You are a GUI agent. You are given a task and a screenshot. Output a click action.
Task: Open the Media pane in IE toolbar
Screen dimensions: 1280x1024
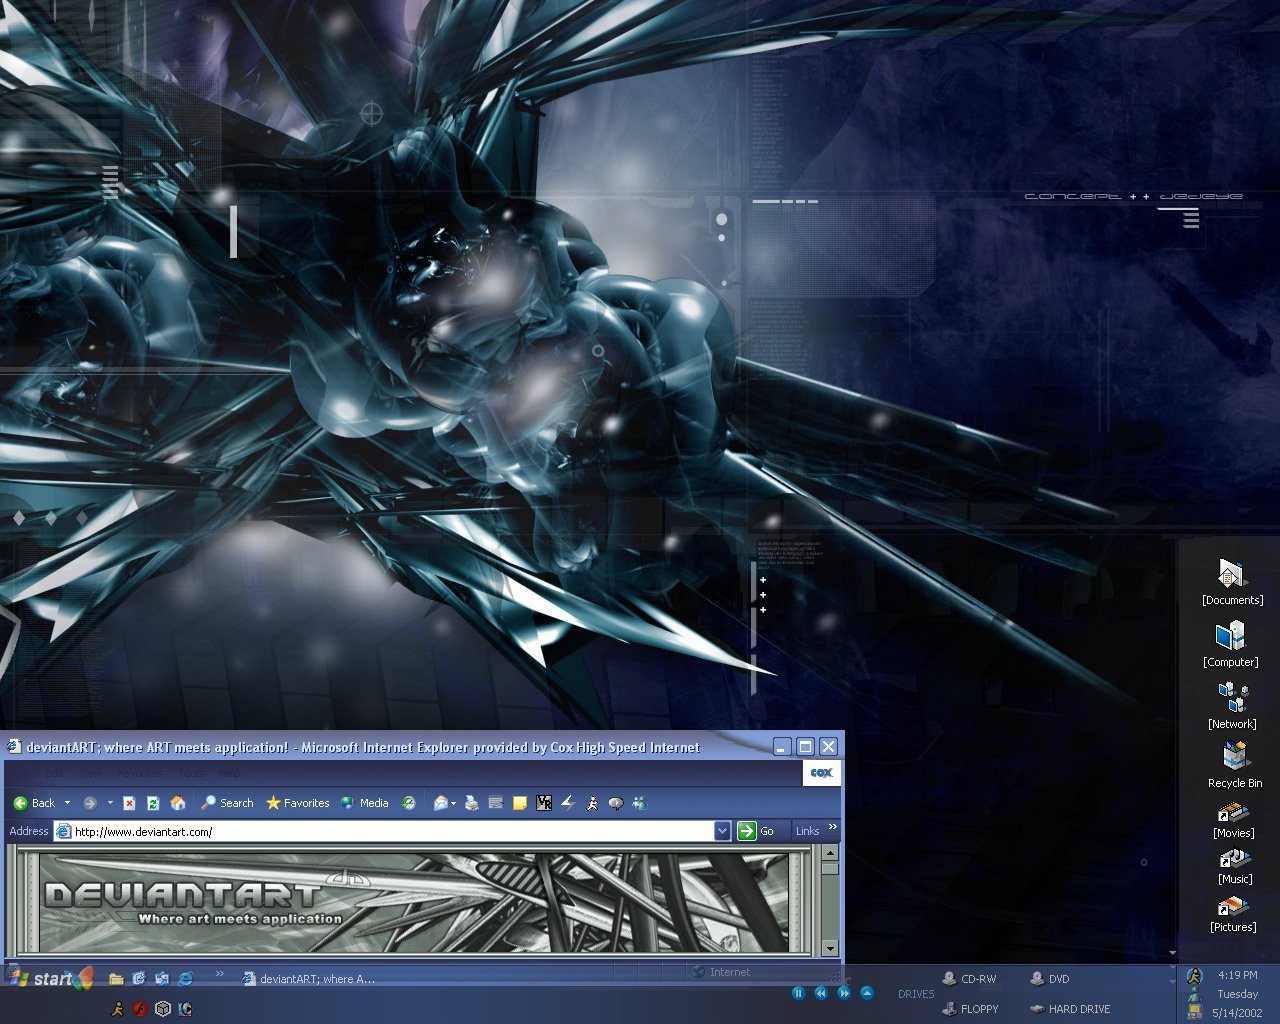(x=364, y=803)
